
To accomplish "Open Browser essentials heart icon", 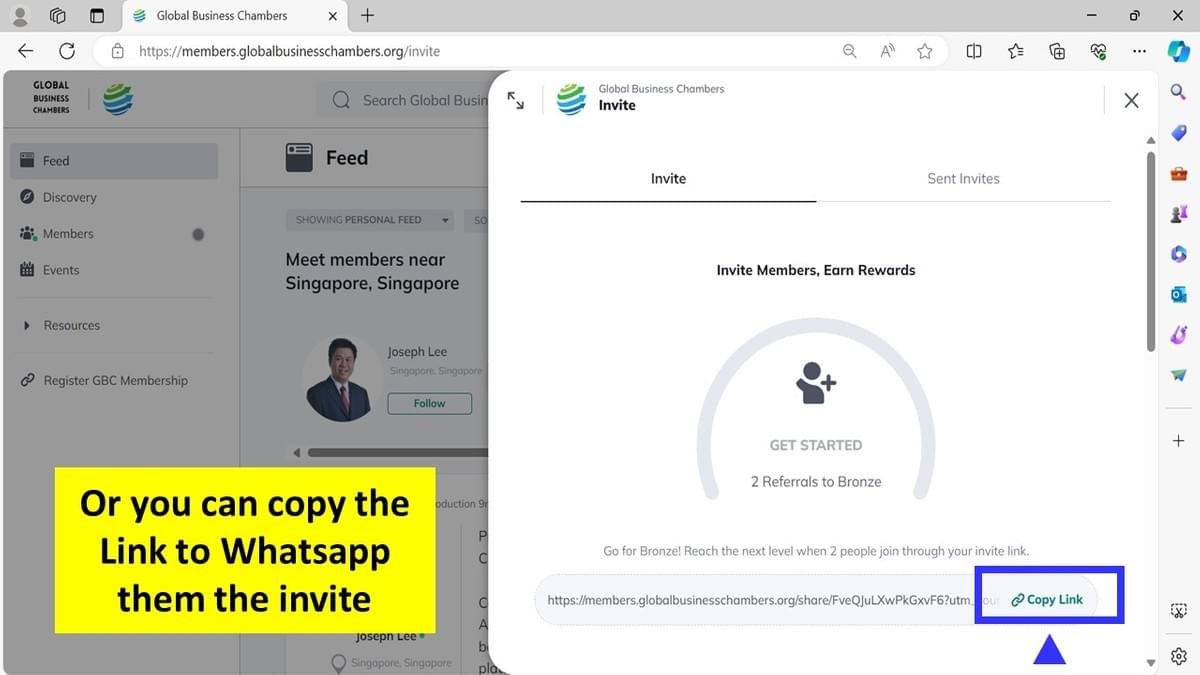I will coord(1098,51).
